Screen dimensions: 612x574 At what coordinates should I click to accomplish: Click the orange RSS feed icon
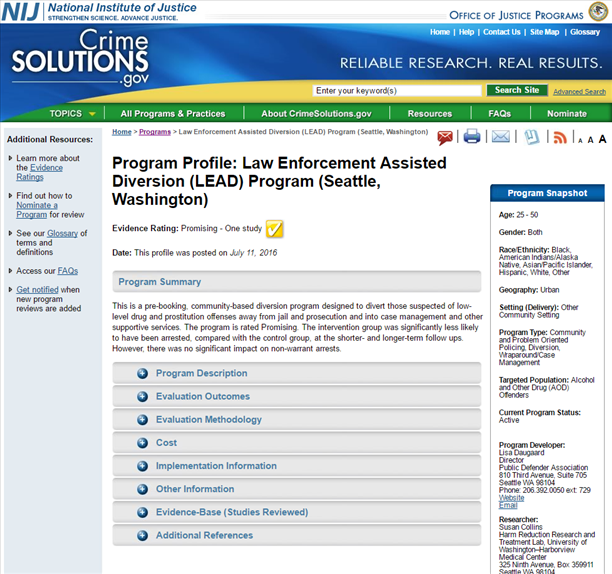[x=560, y=137]
